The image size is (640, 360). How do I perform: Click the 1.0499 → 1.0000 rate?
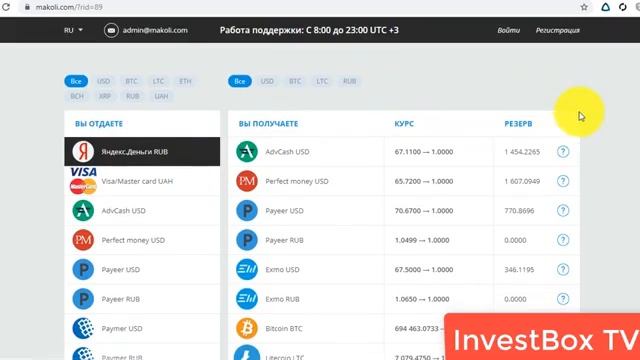click(422, 240)
